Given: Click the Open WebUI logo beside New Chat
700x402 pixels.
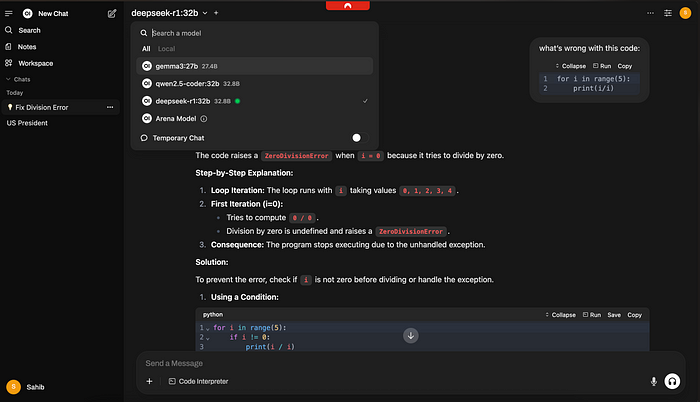Looking at the screenshot, I should coord(27,13).
